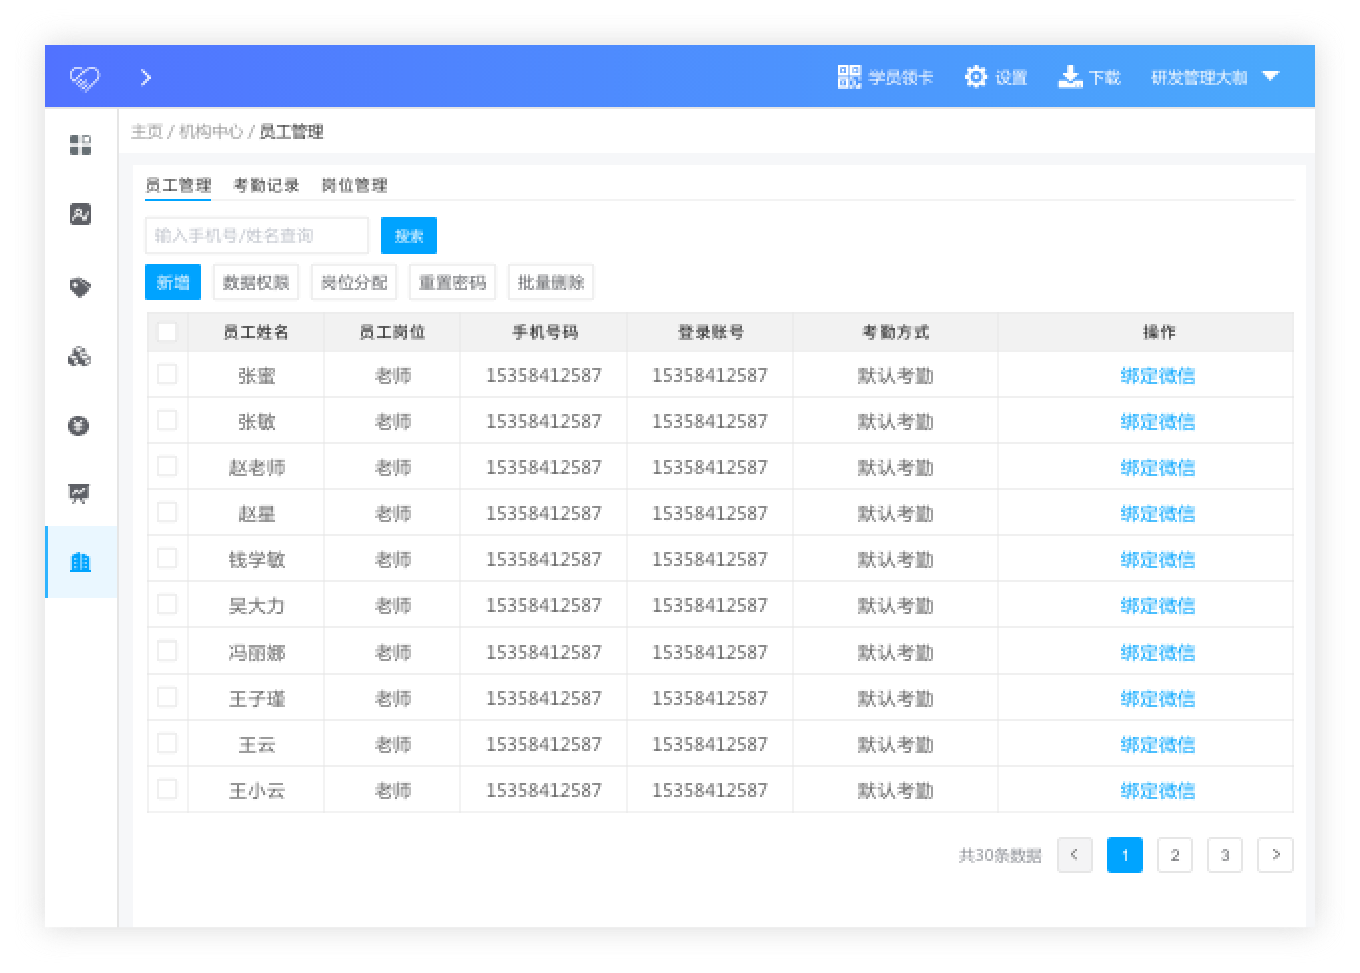Click the 员工姓名 column header

[x=256, y=332]
